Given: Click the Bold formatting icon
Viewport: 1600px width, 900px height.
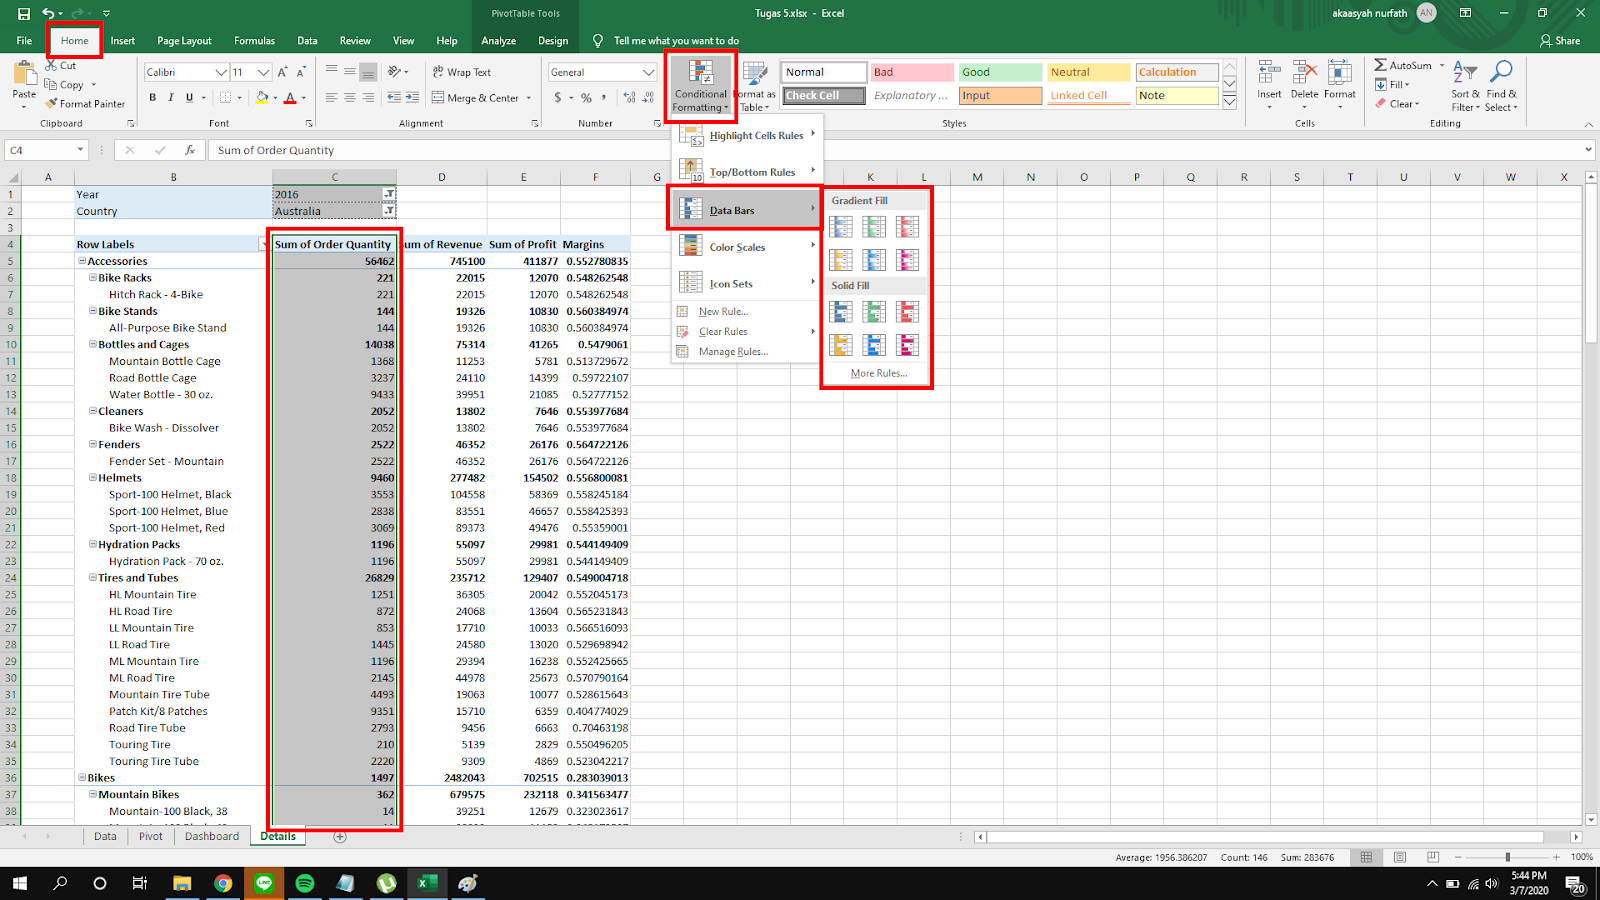Looking at the screenshot, I should (x=153, y=98).
